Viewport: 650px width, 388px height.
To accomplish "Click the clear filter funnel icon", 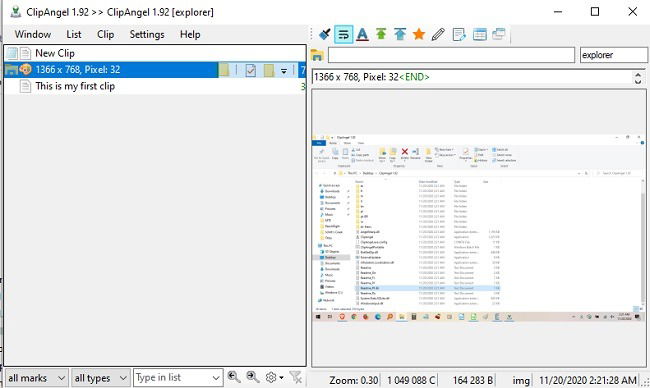I will (296, 377).
